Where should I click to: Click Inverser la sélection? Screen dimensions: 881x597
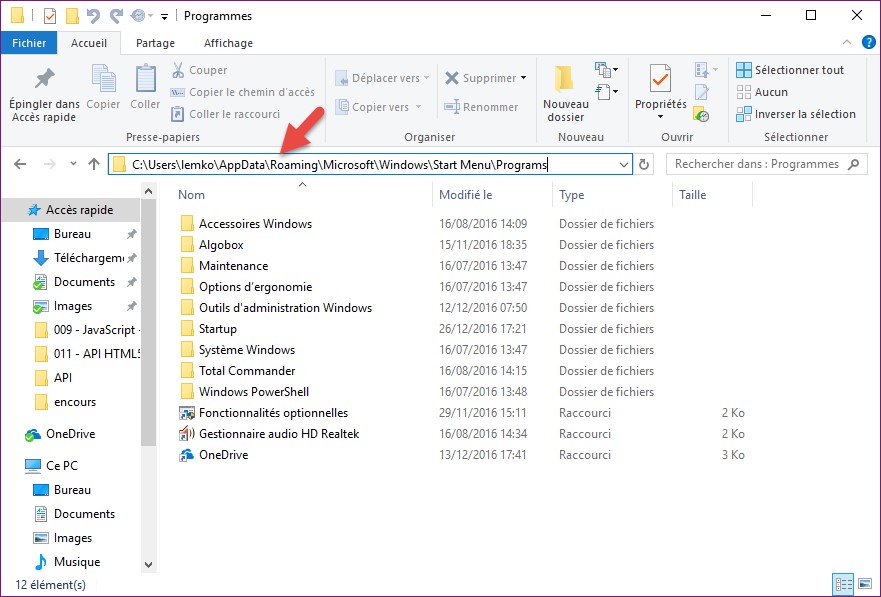796,114
